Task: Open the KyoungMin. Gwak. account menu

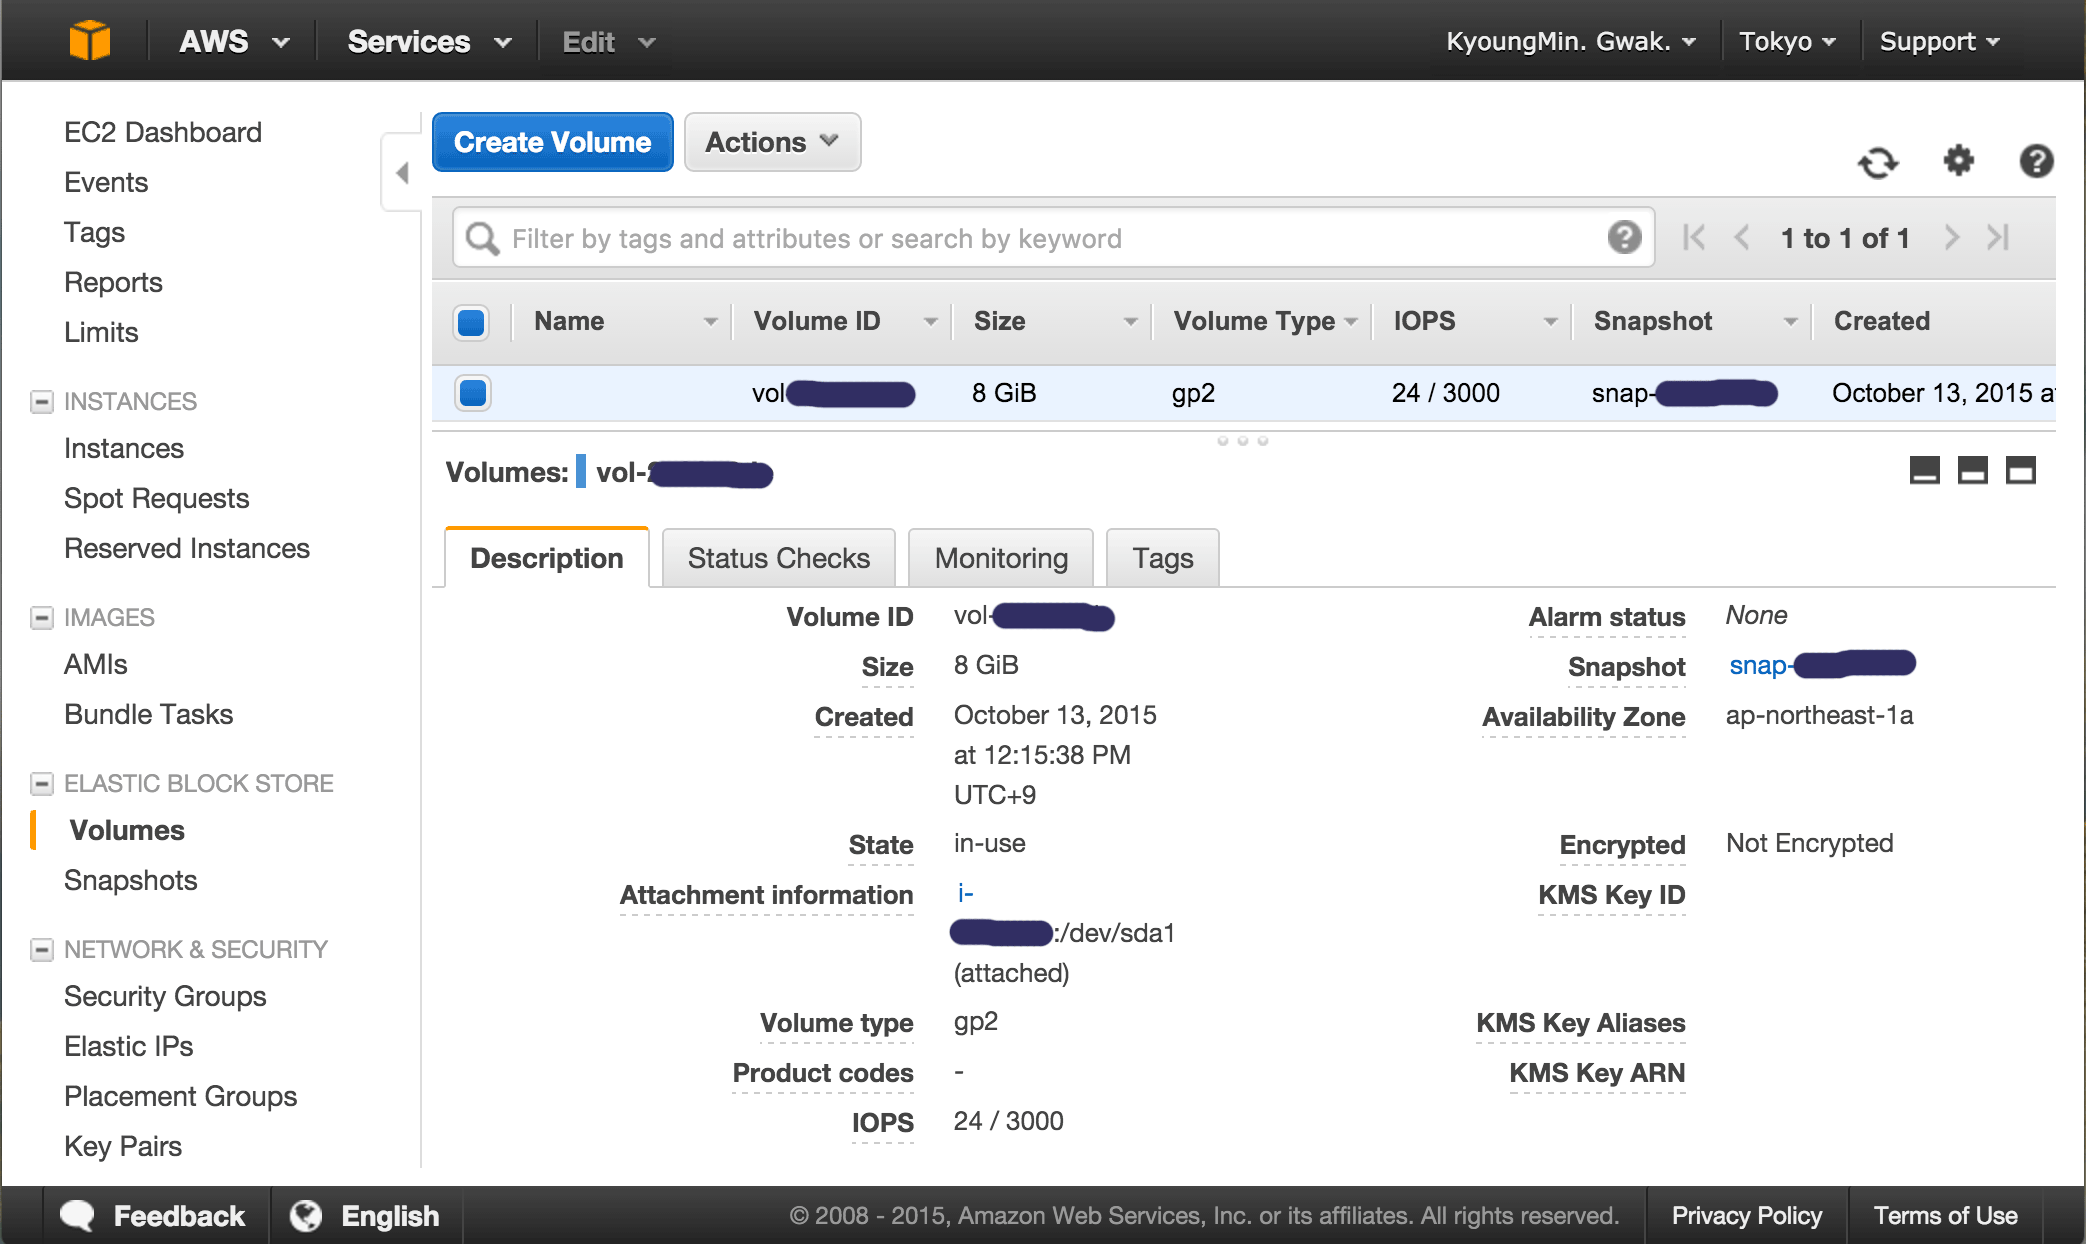Action: (1571, 41)
